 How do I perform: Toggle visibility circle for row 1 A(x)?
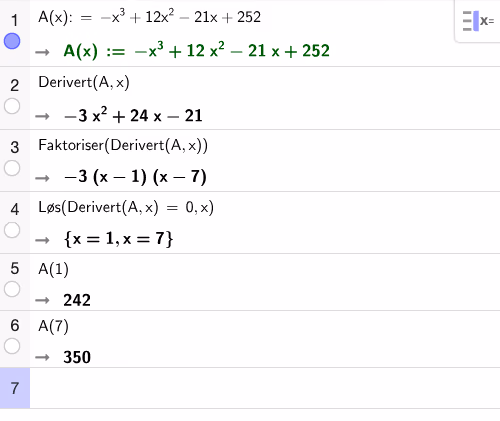pos(12,41)
